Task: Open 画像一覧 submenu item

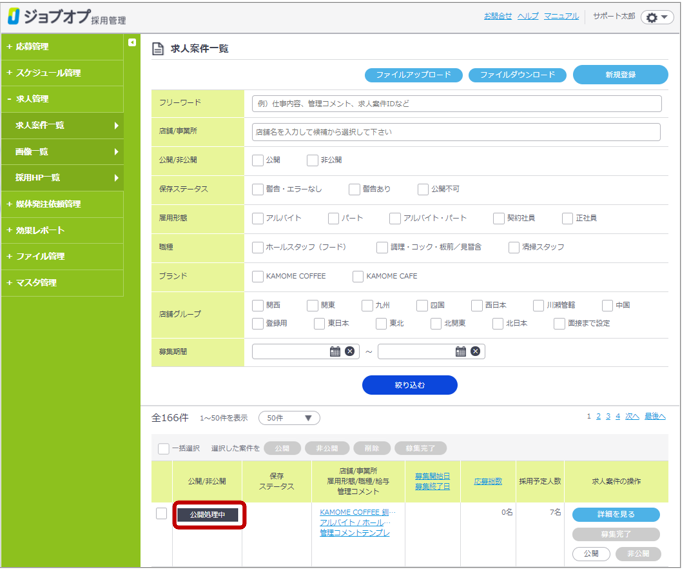Action: coord(62,152)
